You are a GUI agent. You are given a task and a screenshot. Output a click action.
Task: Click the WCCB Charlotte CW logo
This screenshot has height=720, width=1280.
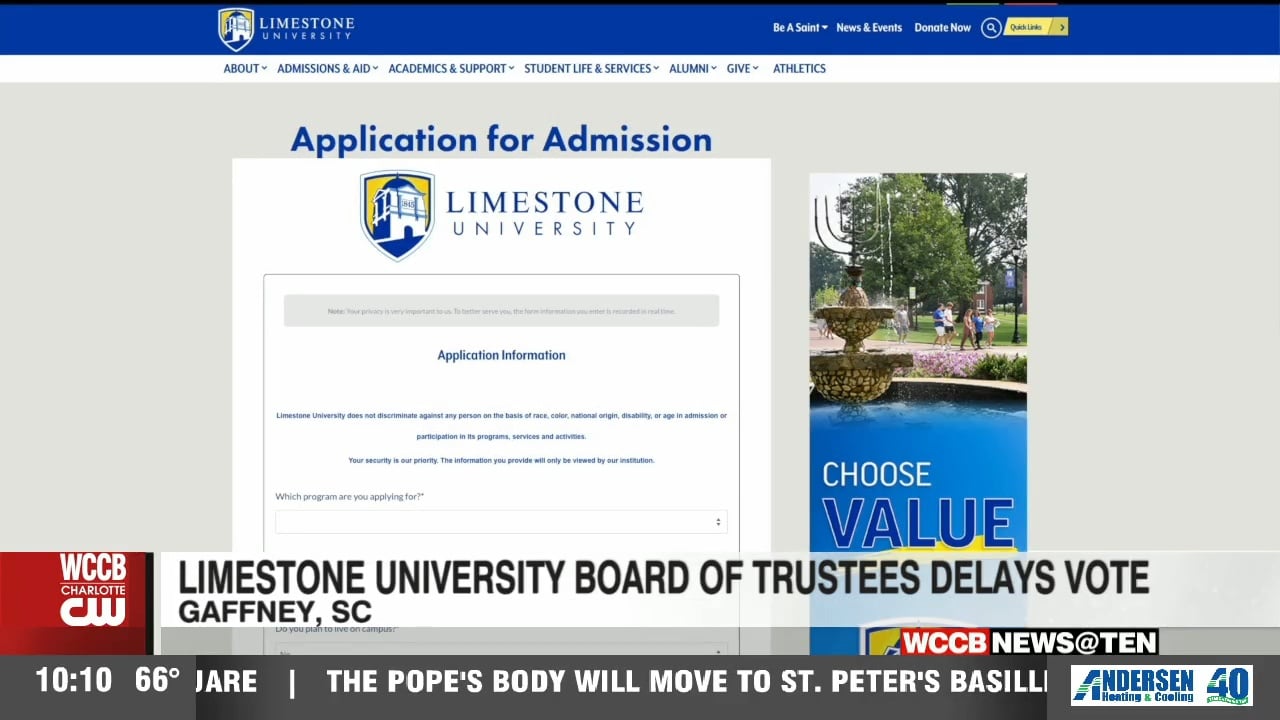[x=92, y=590]
